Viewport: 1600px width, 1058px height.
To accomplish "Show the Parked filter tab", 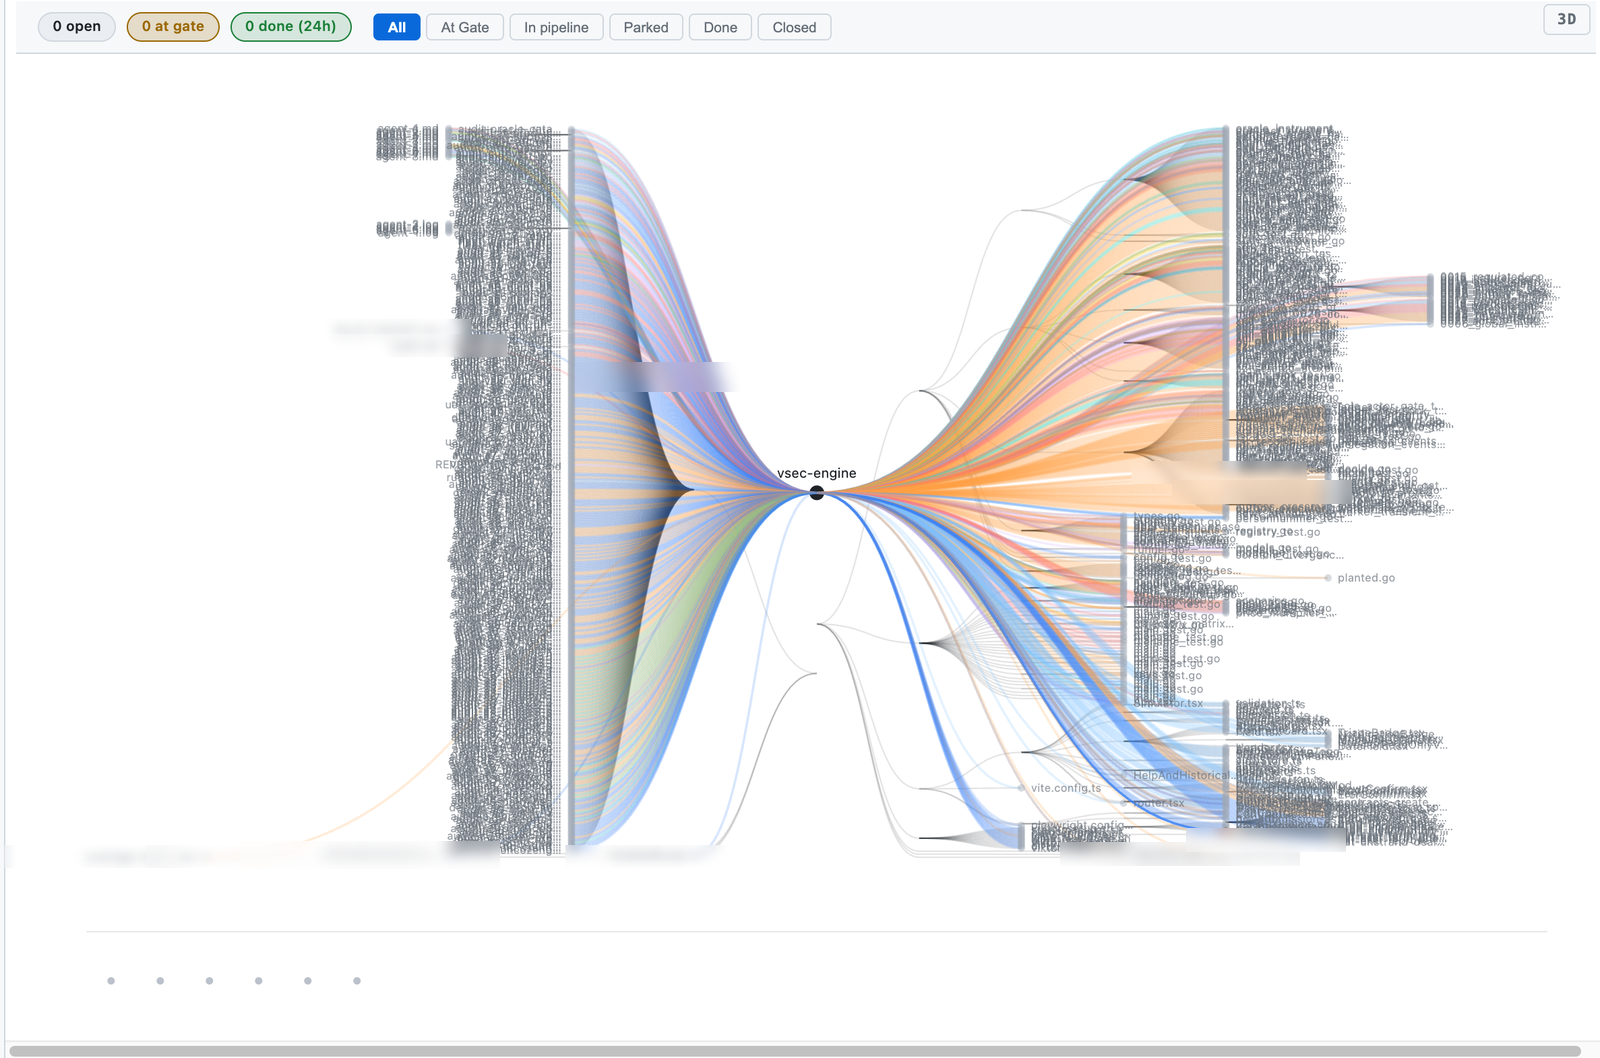I will 646,27.
